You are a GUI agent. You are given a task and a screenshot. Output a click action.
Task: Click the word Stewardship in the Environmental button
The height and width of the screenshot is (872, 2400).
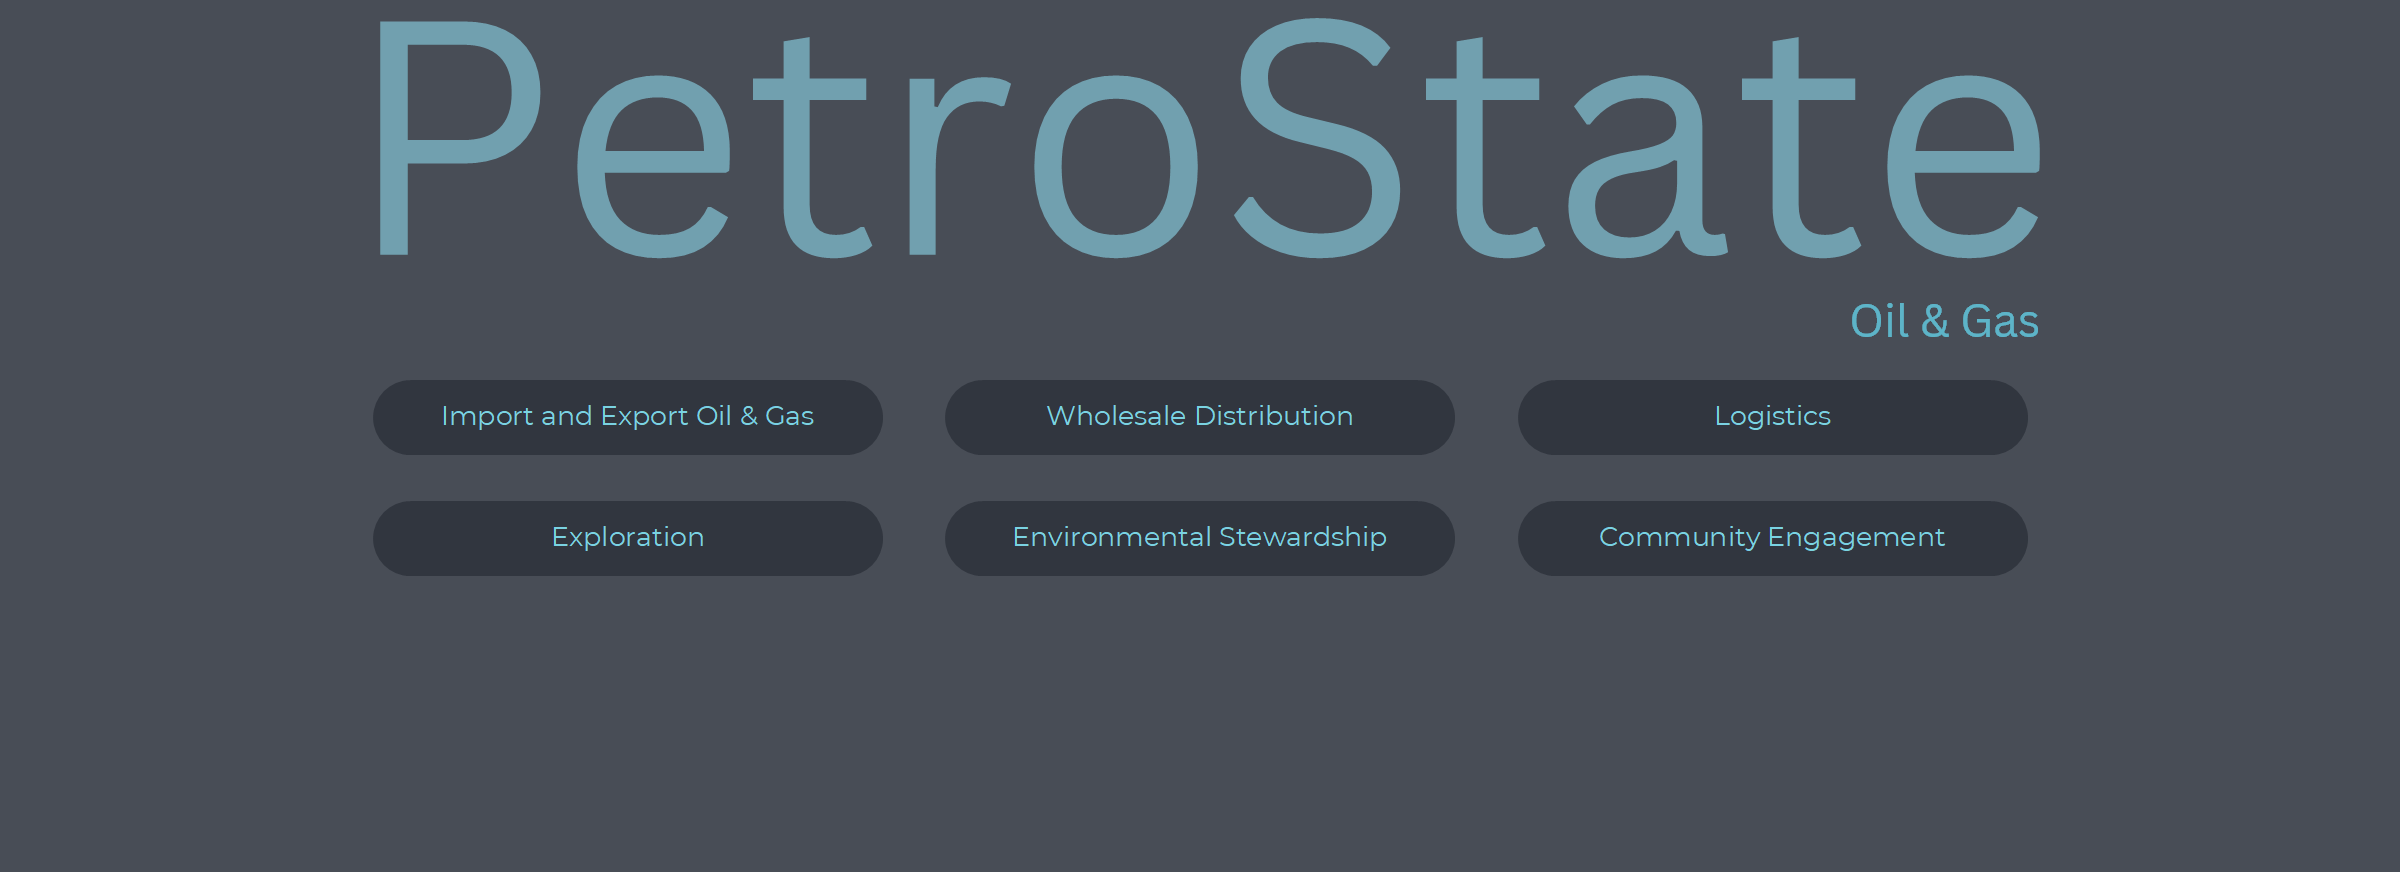click(1302, 538)
